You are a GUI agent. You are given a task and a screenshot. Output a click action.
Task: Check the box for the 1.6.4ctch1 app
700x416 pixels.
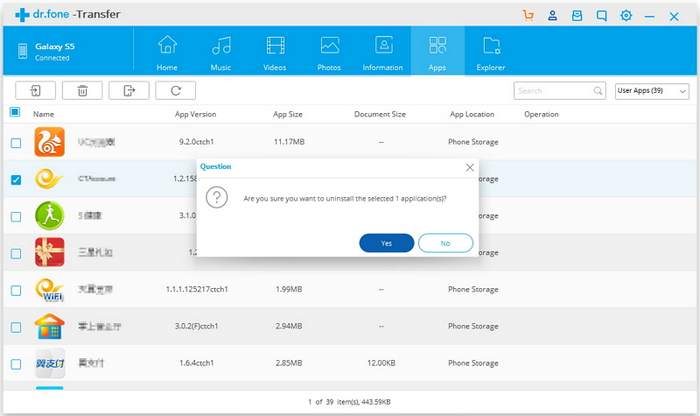click(16, 364)
